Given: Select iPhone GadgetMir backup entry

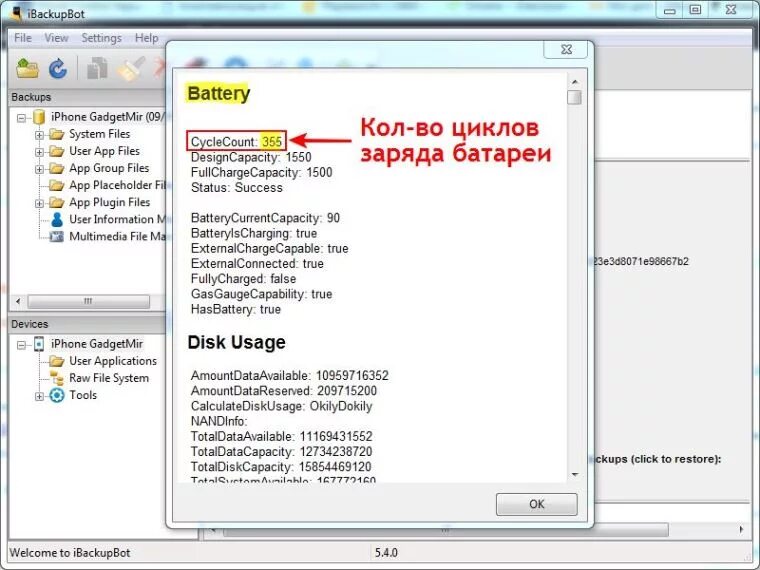Looking at the screenshot, I should (x=108, y=117).
